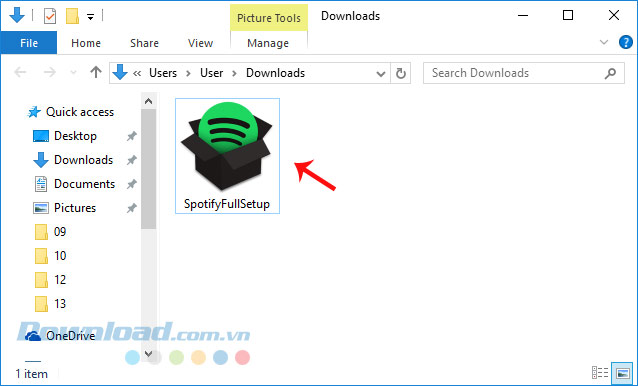Image resolution: width=638 pixels, height=386 pixels.
Task: Click Users in the address breadcrumb
Action: tap(163, 73)
